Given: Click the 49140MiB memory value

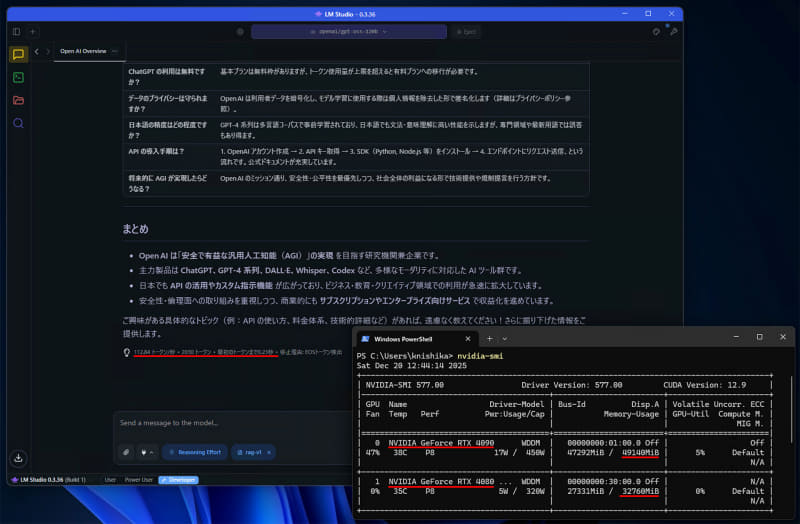Looking at the screenshot, I should click(640, 453).
